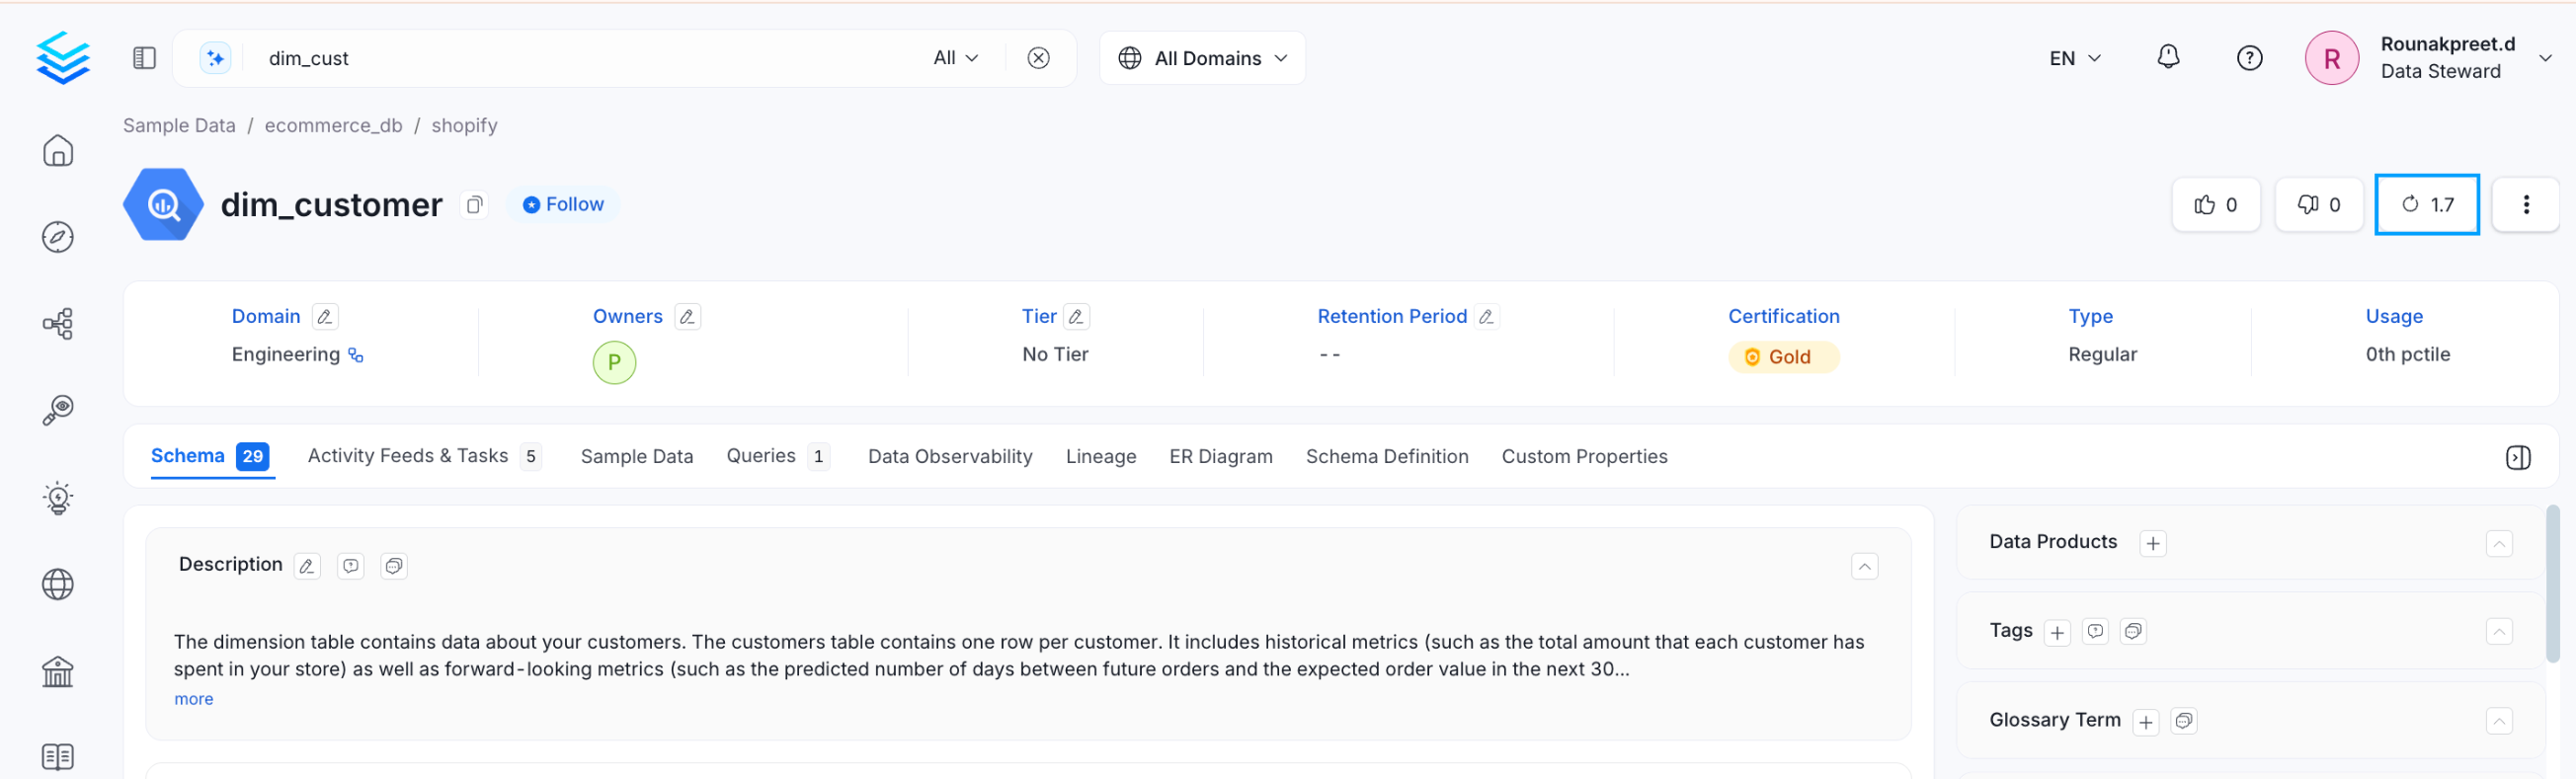Switch to the Lineage tab

point(1100,457)
